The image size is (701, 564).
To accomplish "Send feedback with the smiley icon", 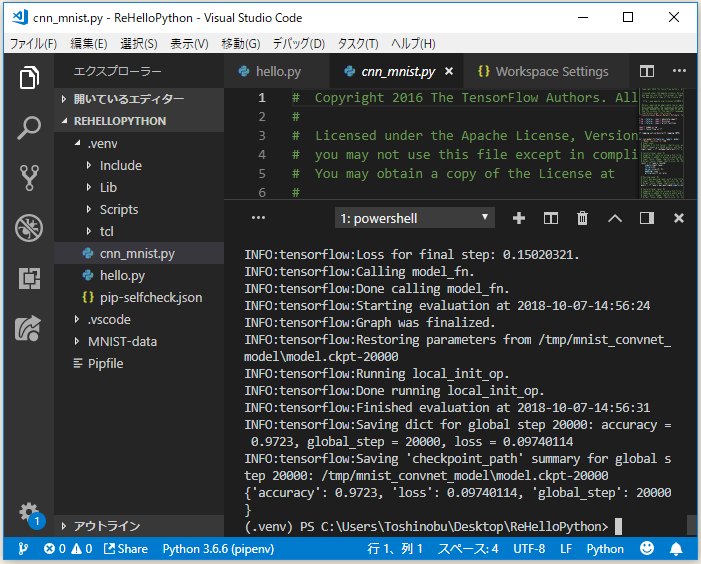I will click(646, 548).
